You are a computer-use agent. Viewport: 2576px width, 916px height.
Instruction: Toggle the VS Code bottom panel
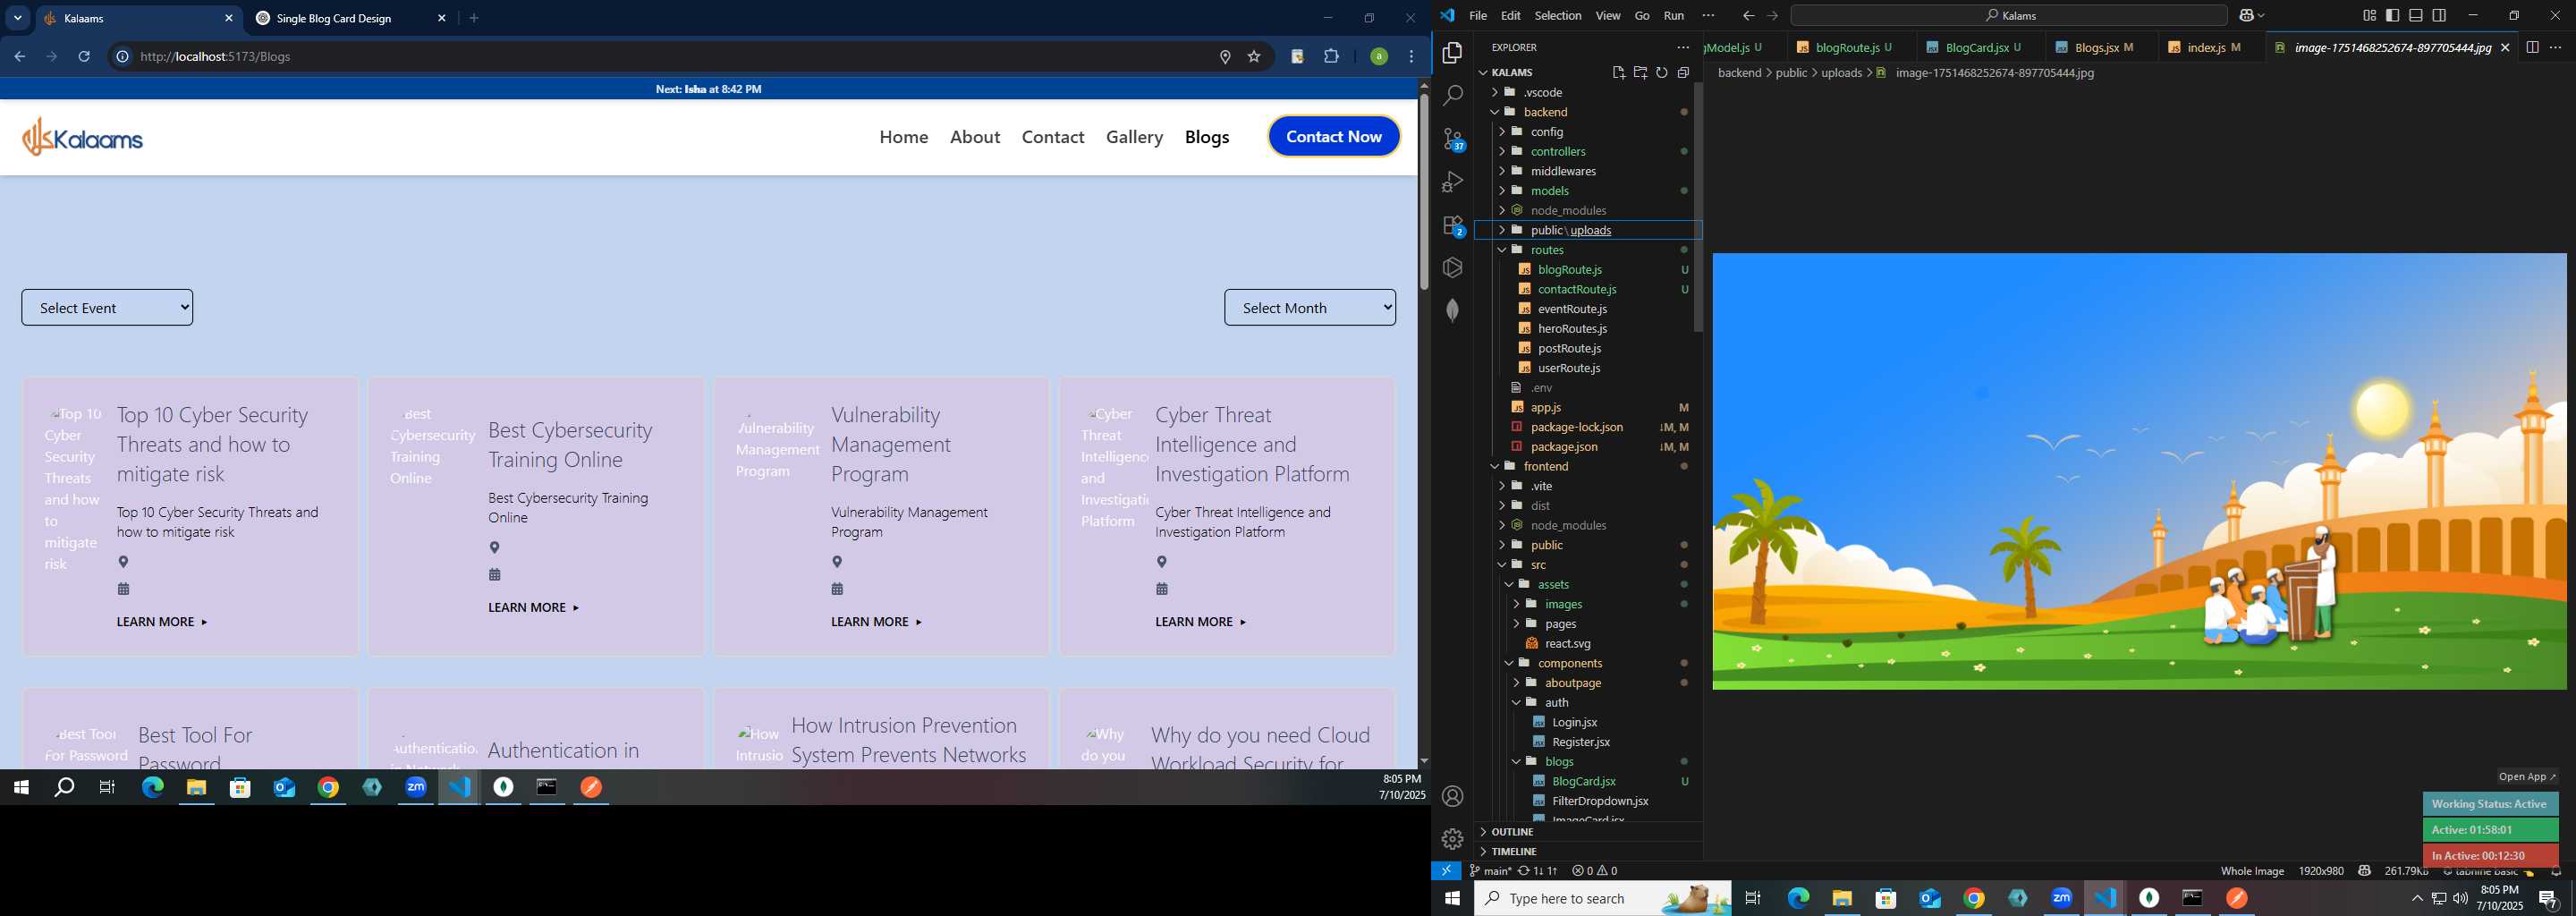pos(2416,15)
